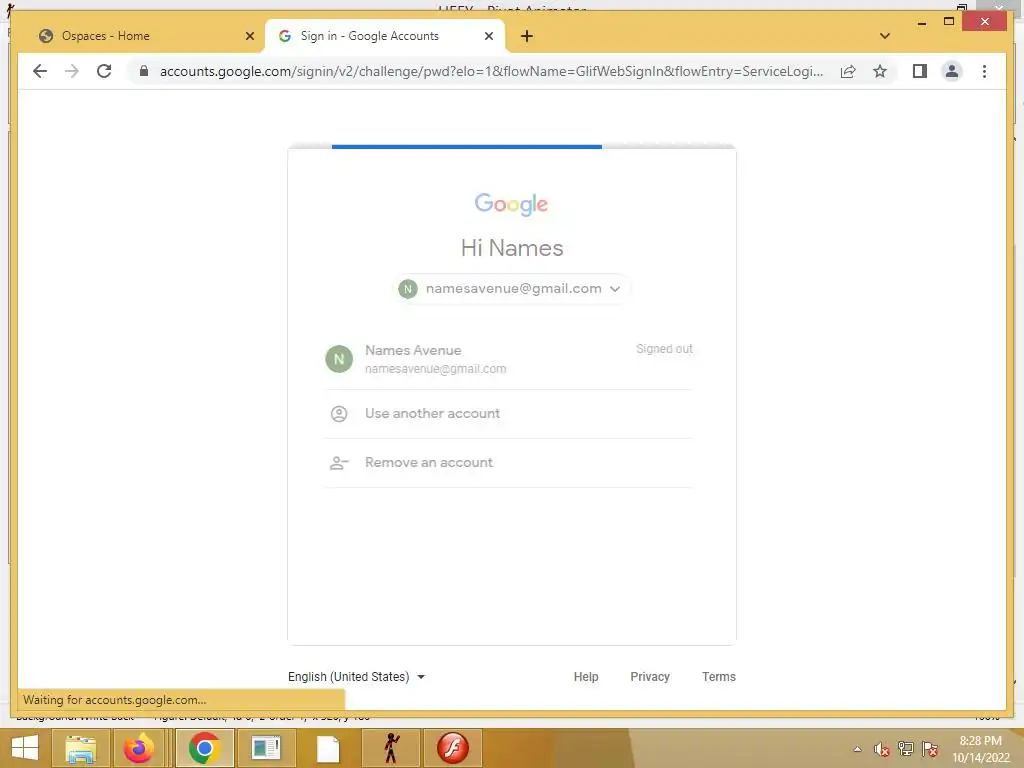
Task: Click the padlock site info icon
Action: click(x=144, y=71)
